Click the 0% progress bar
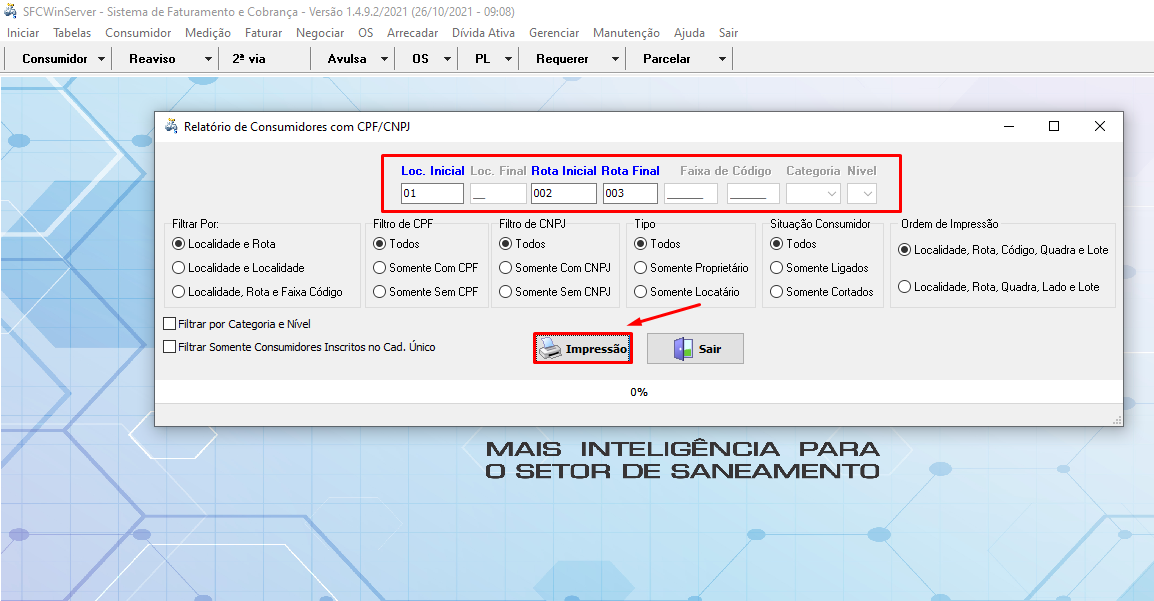Viewport: 1154px width, 601px height. coord(638,392)
